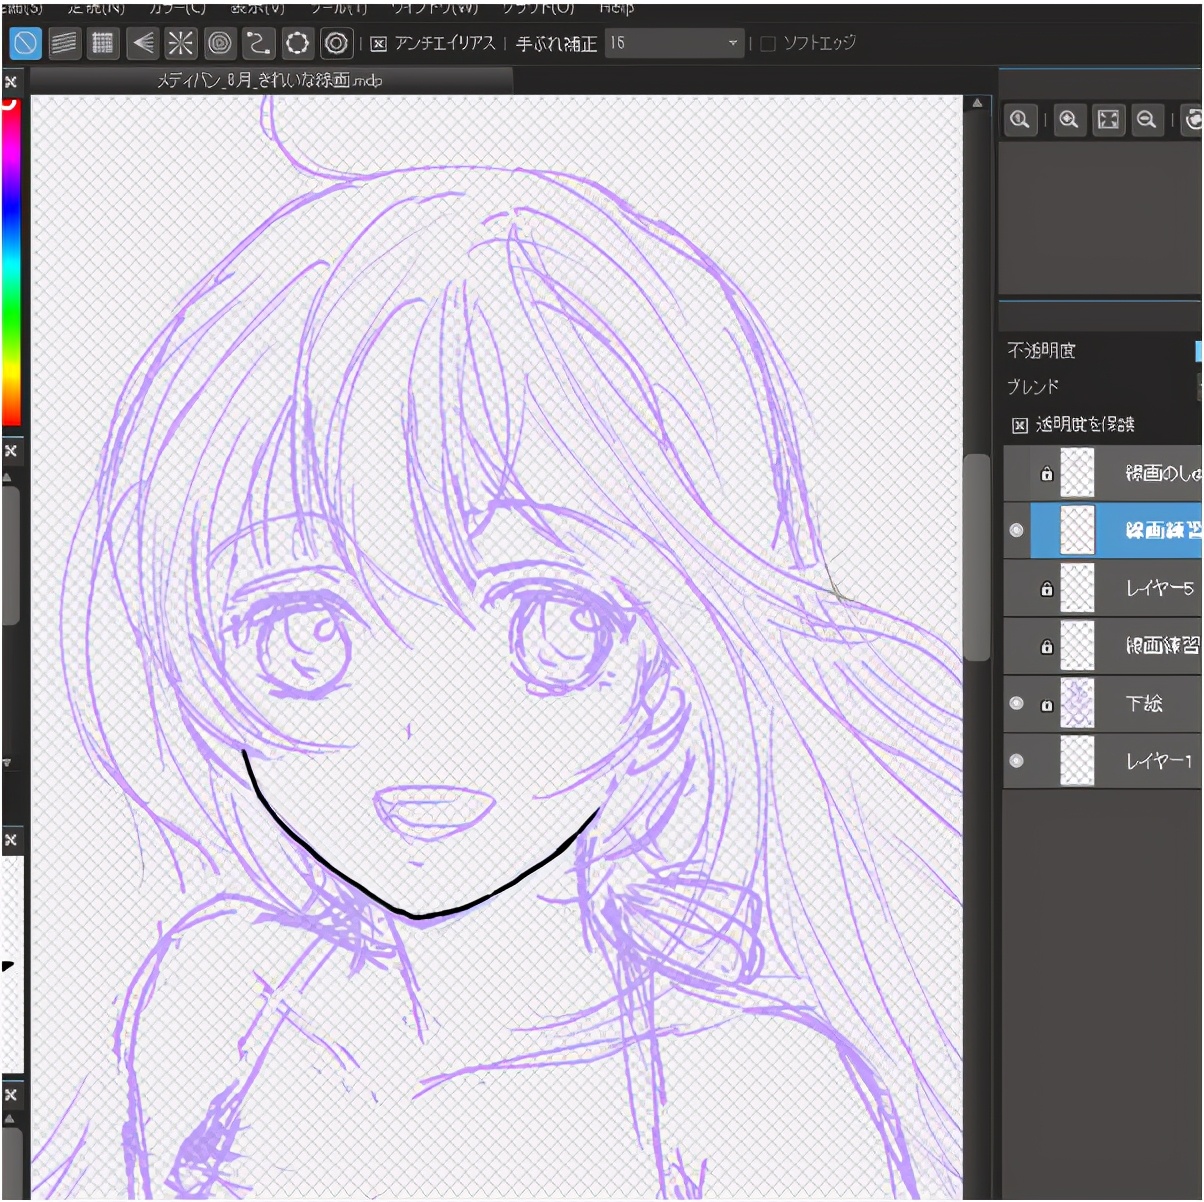Click the zoom in navigator icon
1204x1202 pixels.
point(1069,120)
